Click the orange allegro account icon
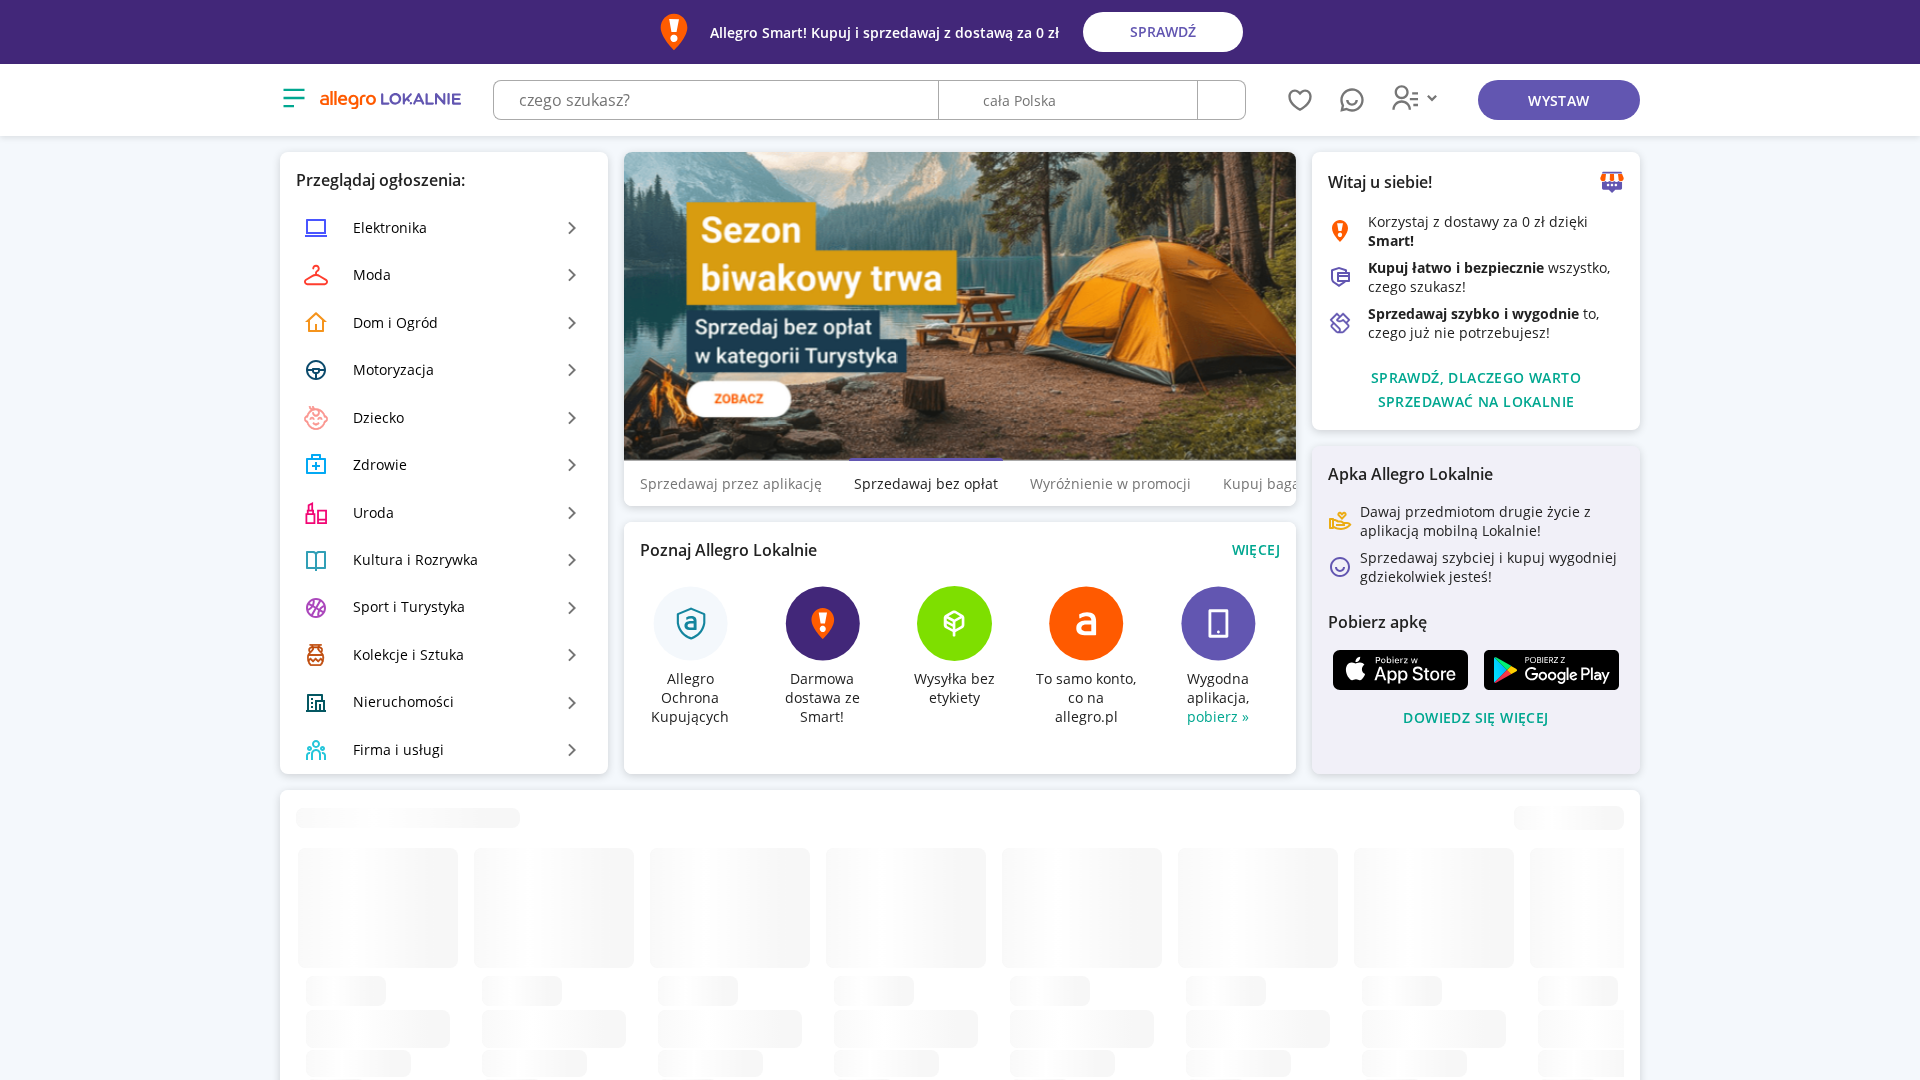 1086,623
